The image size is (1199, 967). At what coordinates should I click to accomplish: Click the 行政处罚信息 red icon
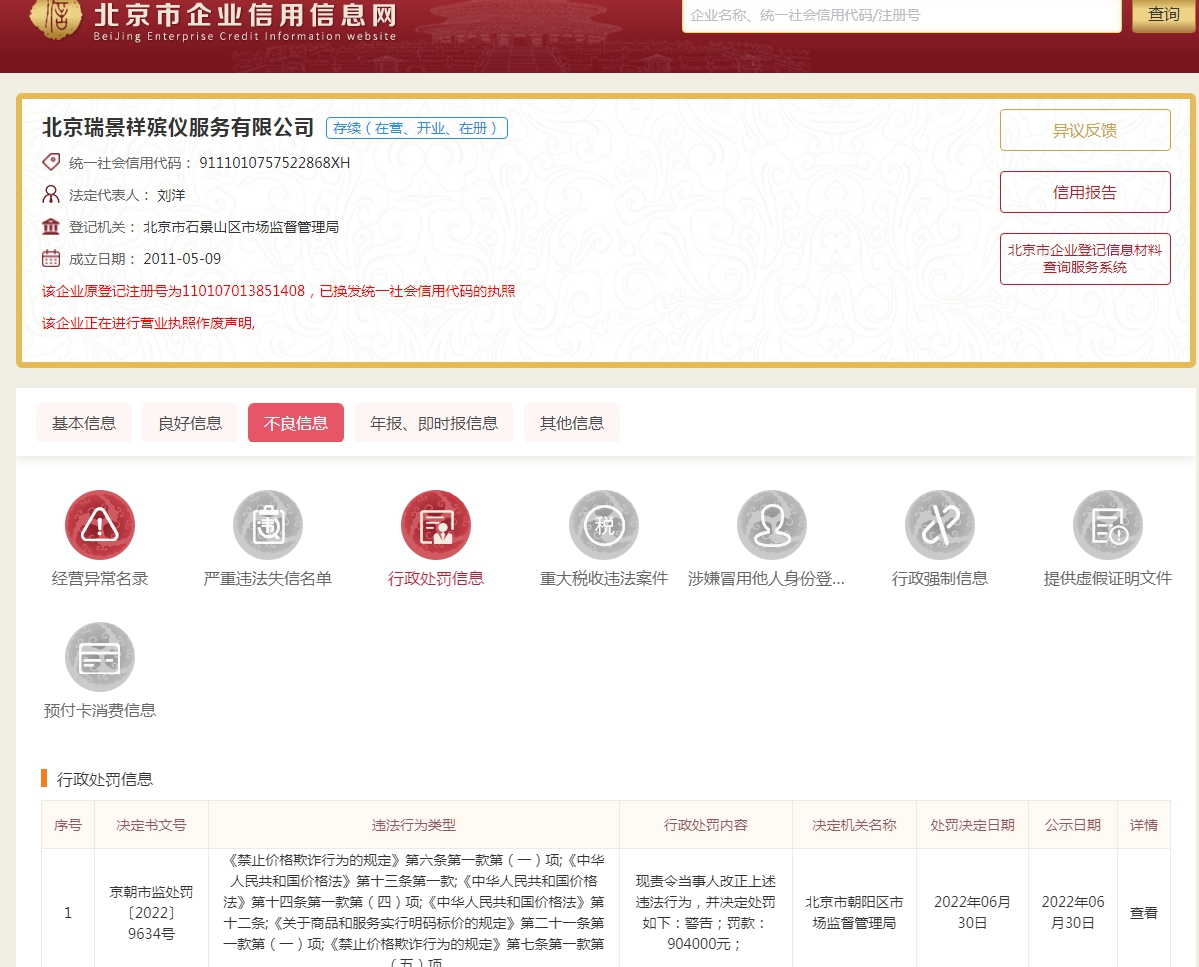click(x=435, y=523)
